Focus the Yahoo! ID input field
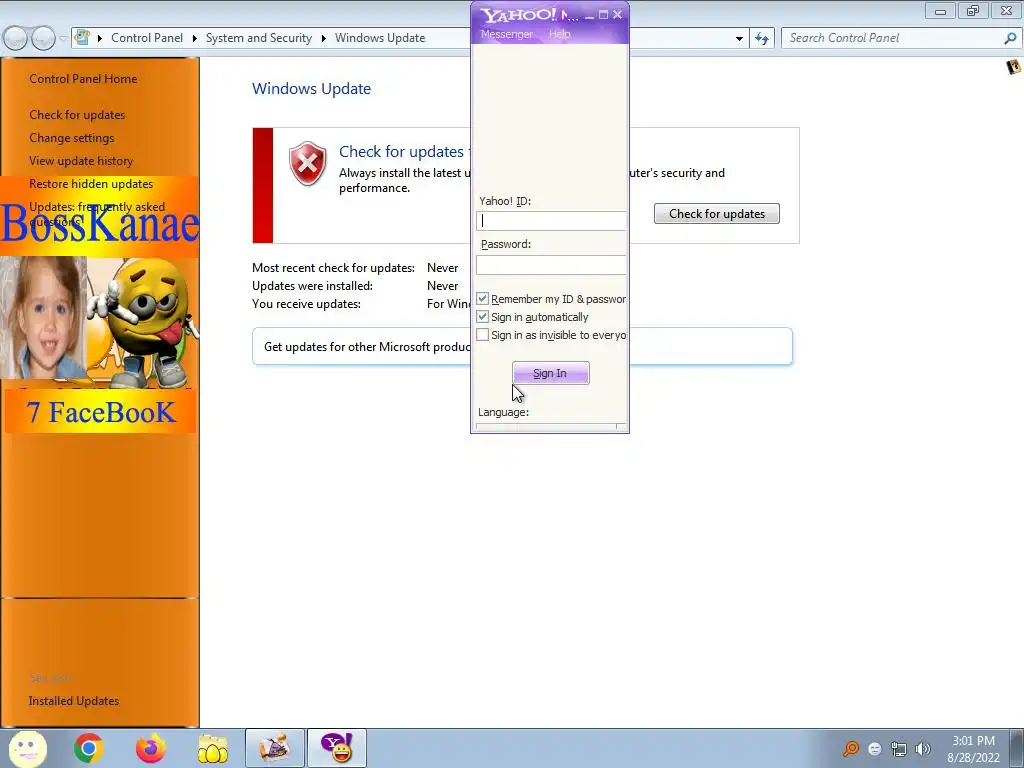This screenshot has height=768, width=1024. coord(551,221)
